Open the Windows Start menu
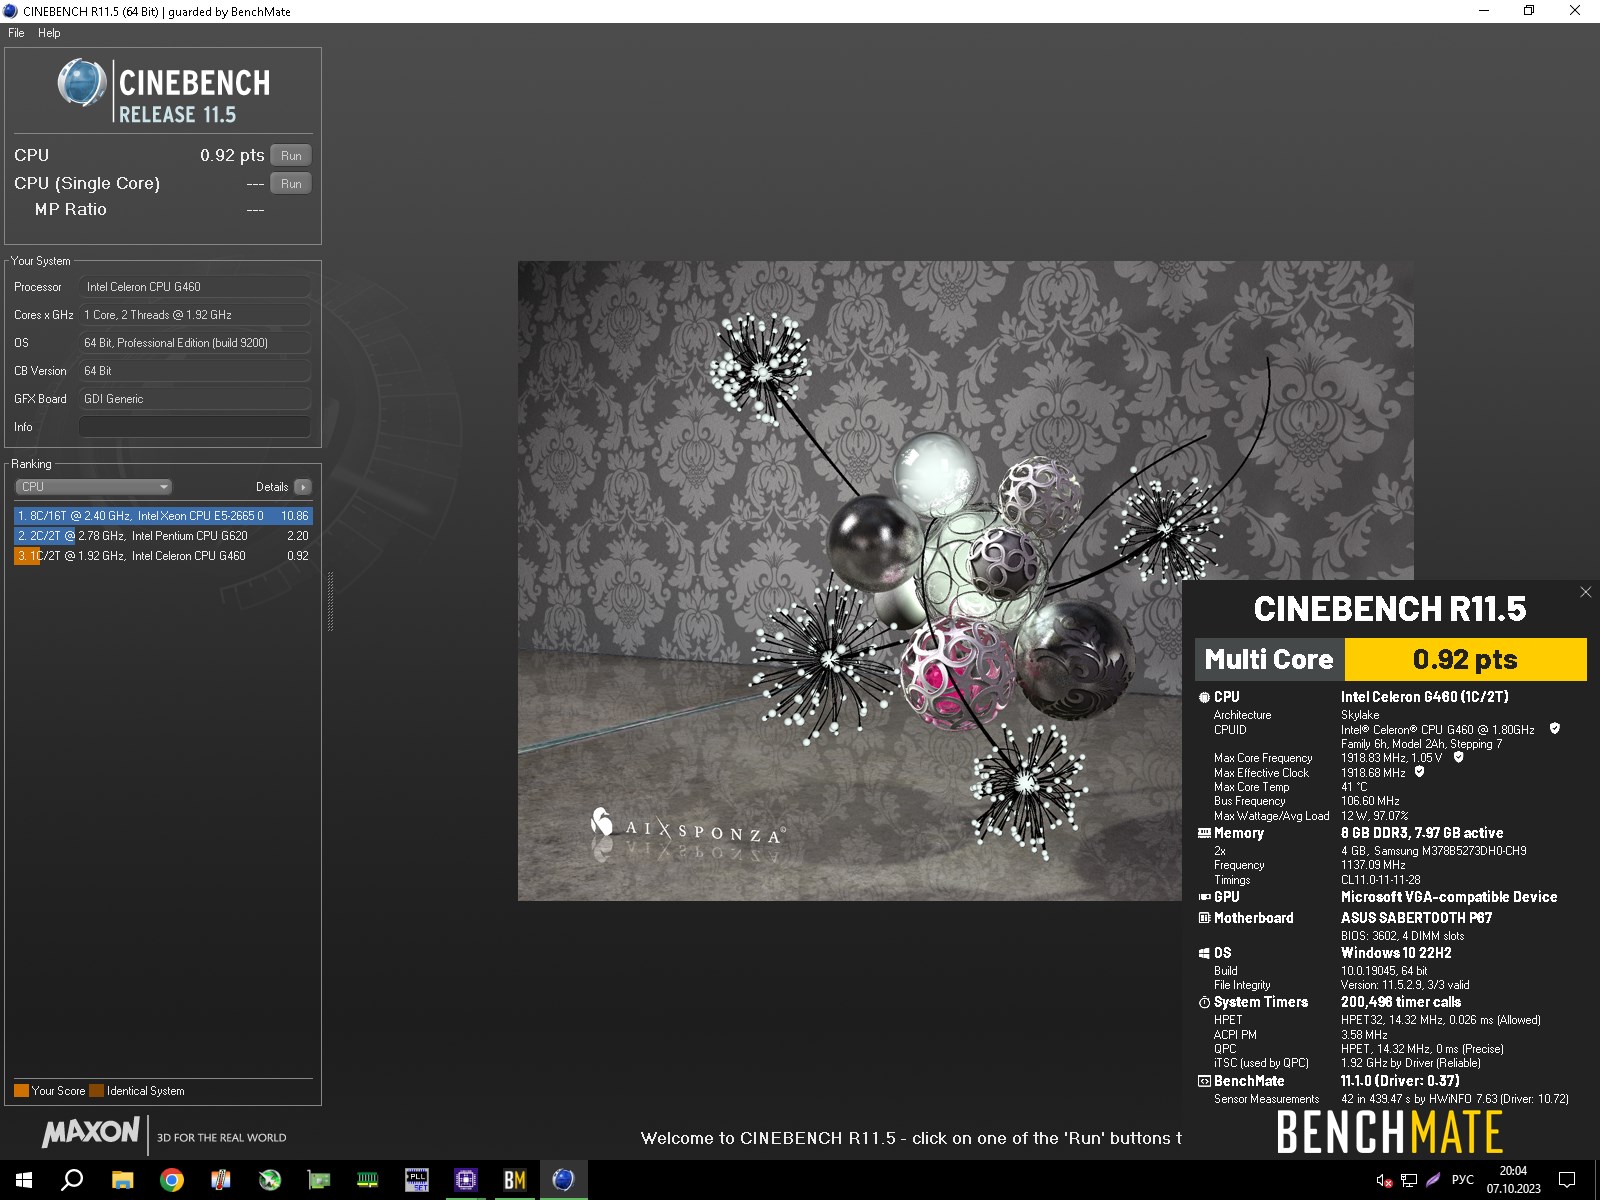 coord(24,1180)
